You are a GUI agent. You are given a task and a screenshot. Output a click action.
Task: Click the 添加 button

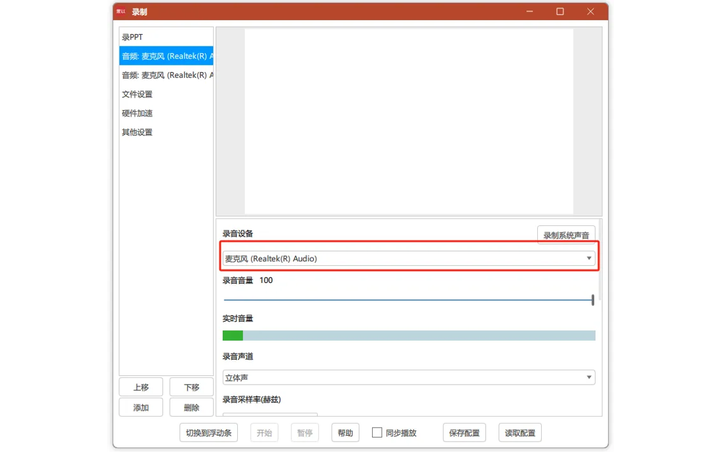click(x=141, y=407)
